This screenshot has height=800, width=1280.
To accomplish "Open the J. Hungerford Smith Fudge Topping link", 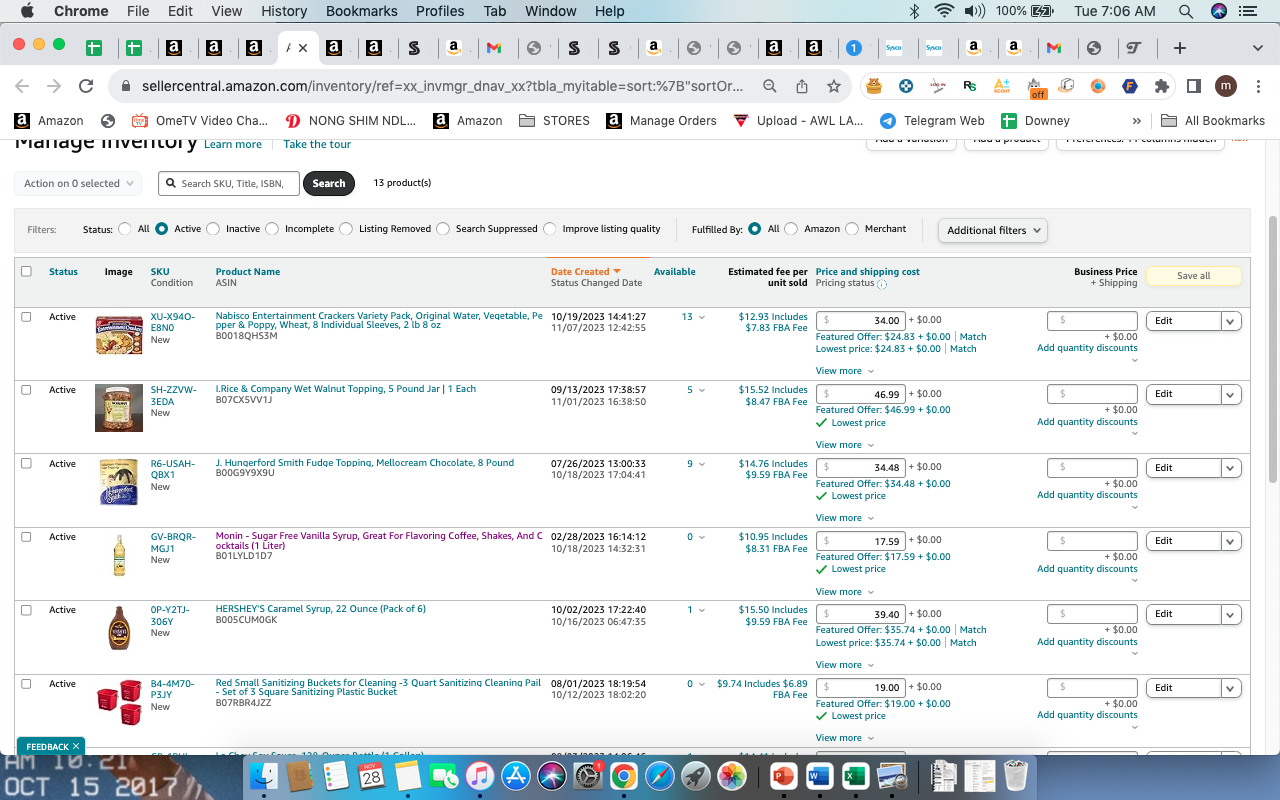I will point(365,463).
